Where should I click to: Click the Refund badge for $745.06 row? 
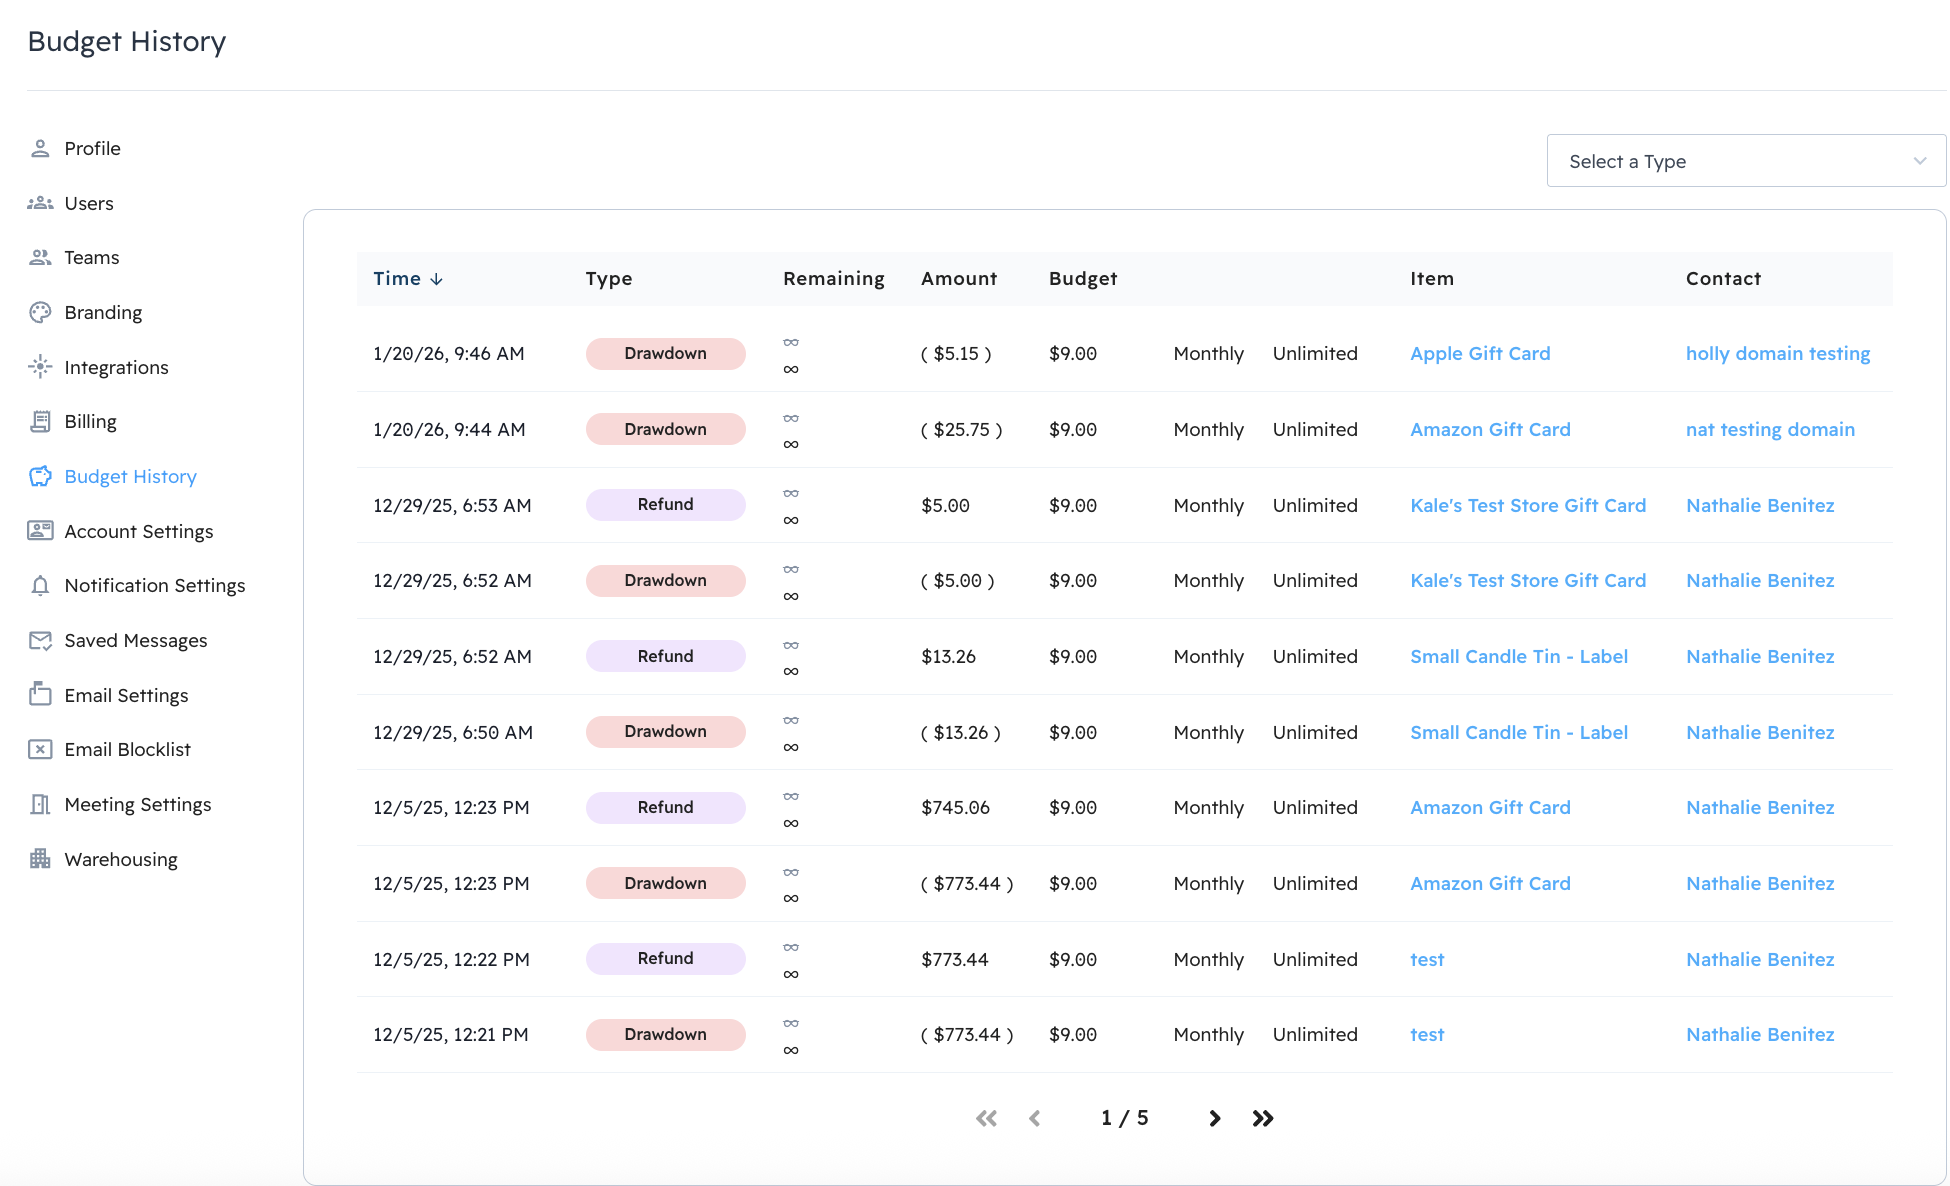tap(665, 807)
